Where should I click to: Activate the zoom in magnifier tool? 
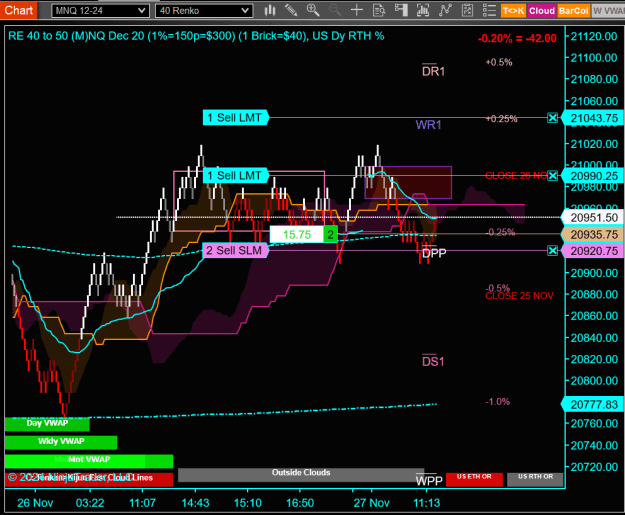pyautogui.click(x=313, y=10)
